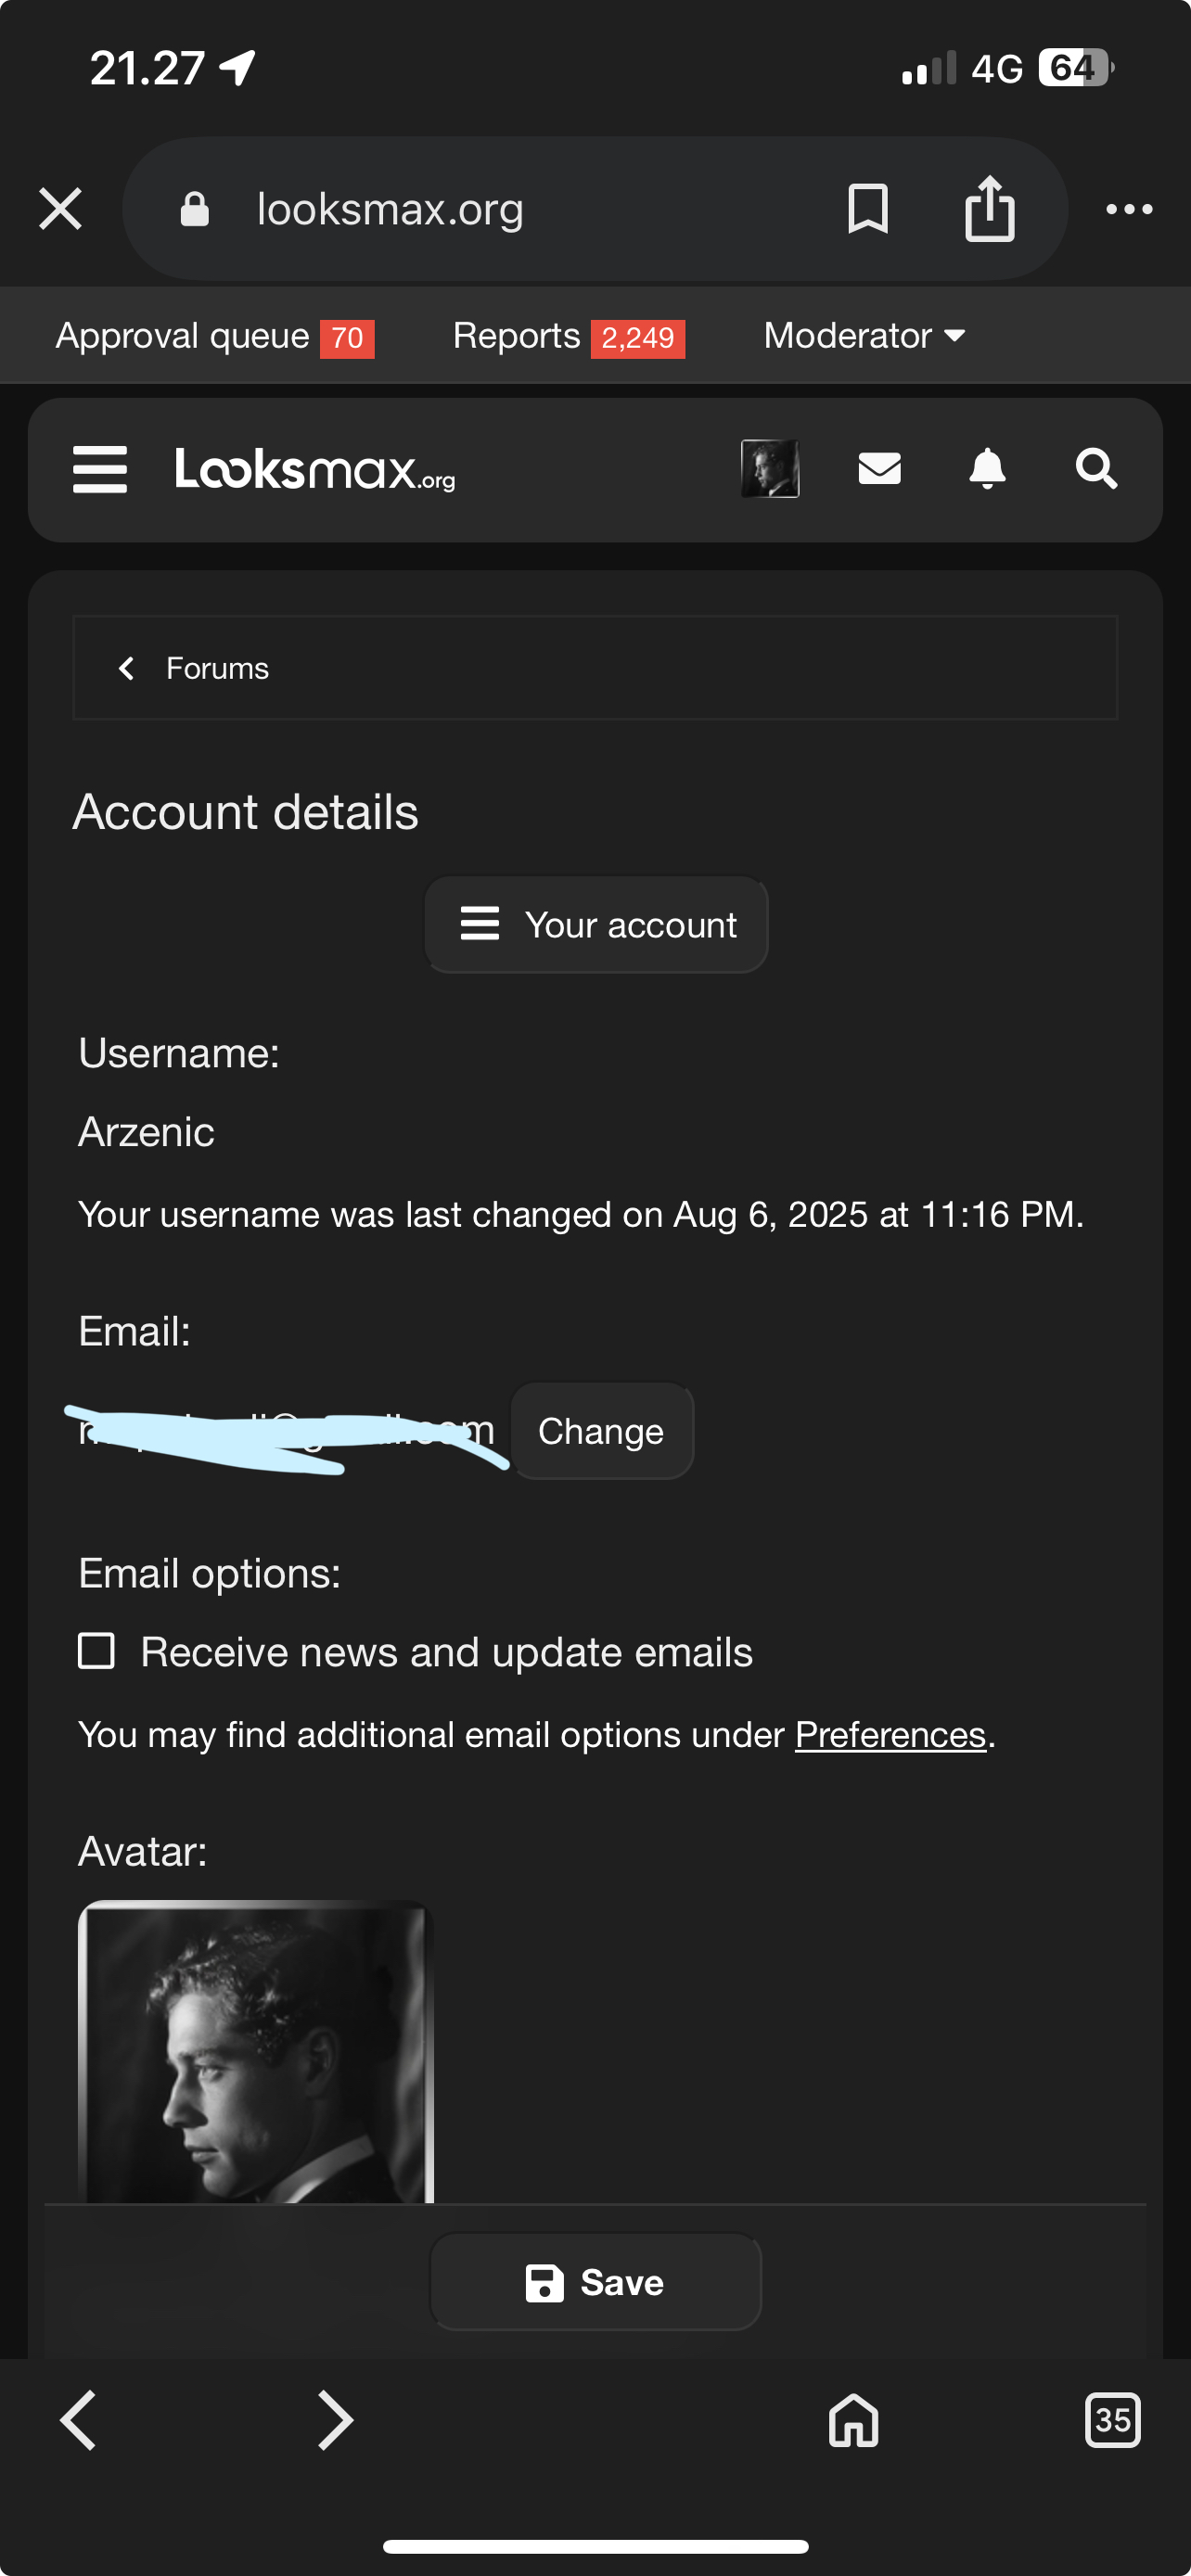Navigate back using browser arrow
The height and width of the screenshot is (2576, 1191).
79,2421
